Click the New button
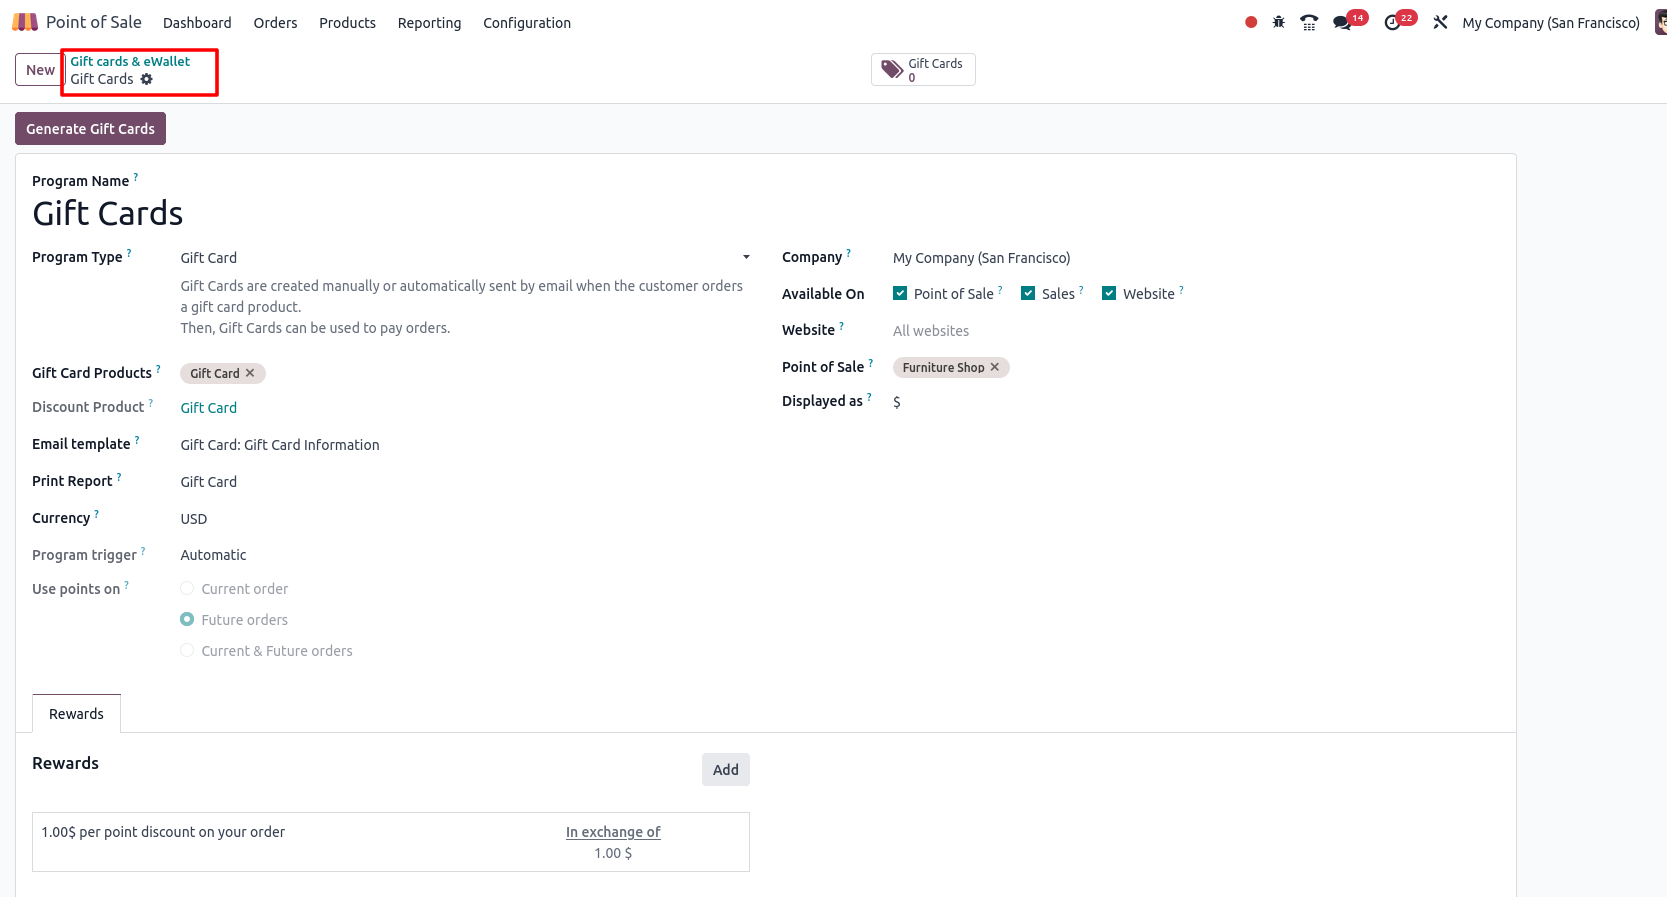1667x897 pixels. (40, 70)
